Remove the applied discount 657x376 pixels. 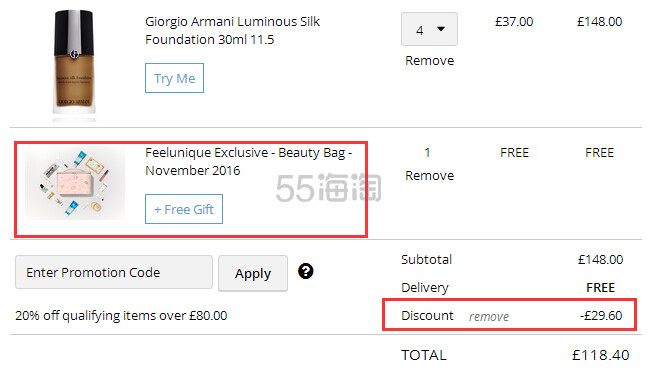[489, 316]
